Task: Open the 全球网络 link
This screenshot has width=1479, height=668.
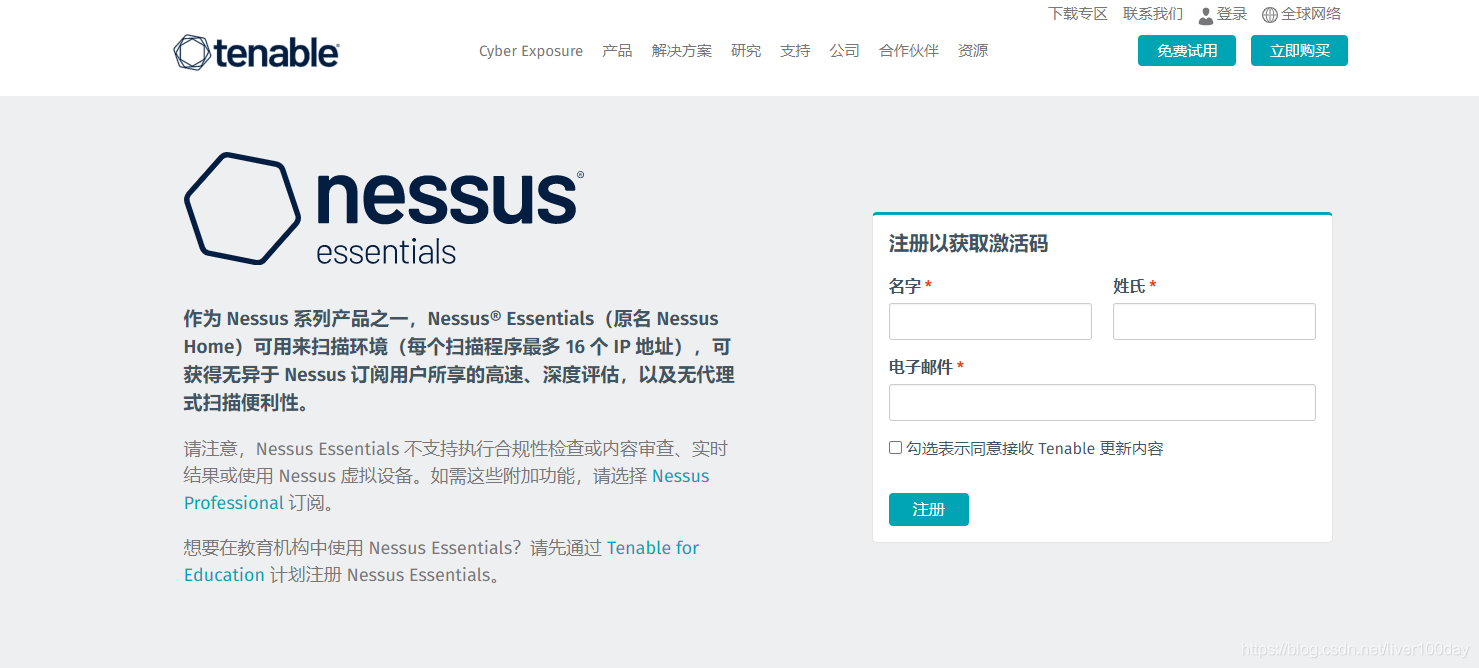Action: point(1311,14)
